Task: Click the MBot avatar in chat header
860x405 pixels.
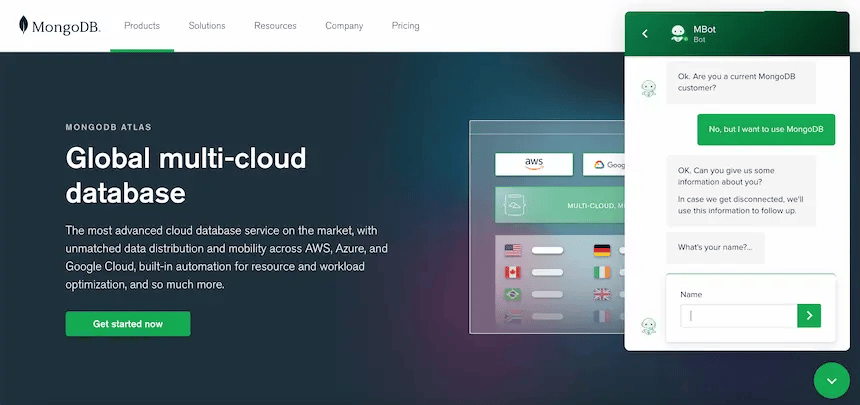Action: tap(679, 33)
